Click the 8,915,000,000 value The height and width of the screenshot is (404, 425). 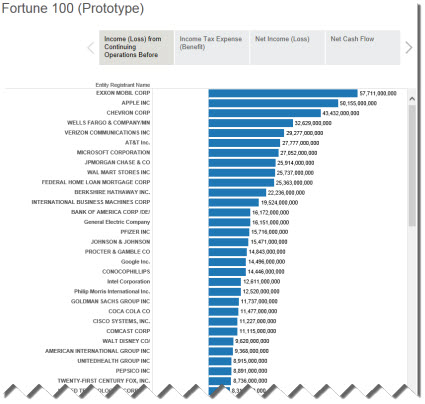pyautogui.click(x=250, y=361)
